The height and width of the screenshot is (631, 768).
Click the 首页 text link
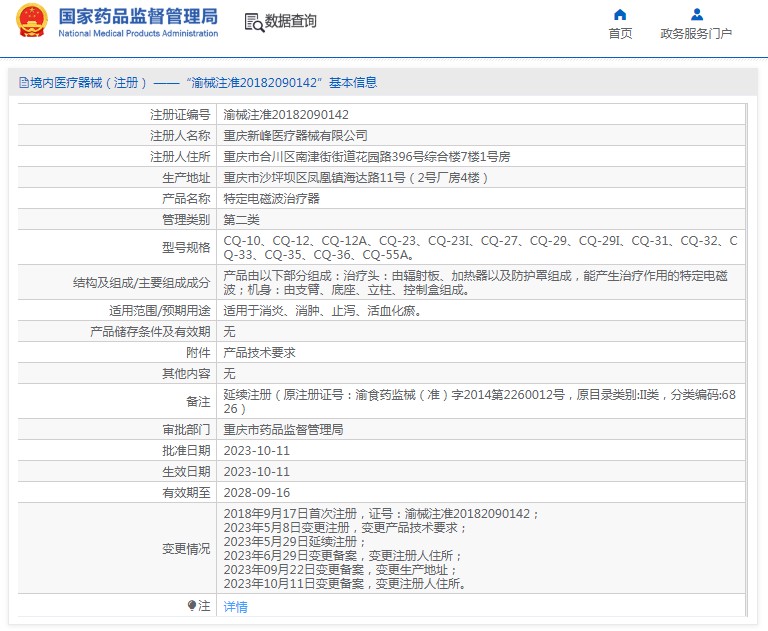(620, 34)
